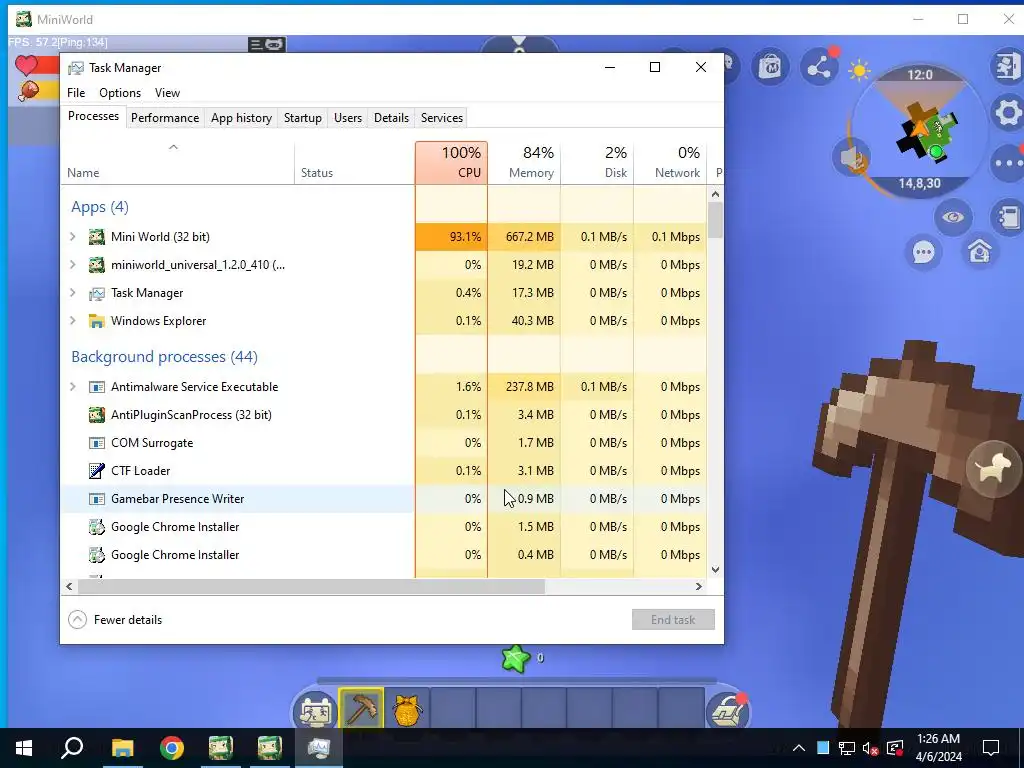Sort by the CPU column header
1024x768 pixels.
tap(451, 163)
